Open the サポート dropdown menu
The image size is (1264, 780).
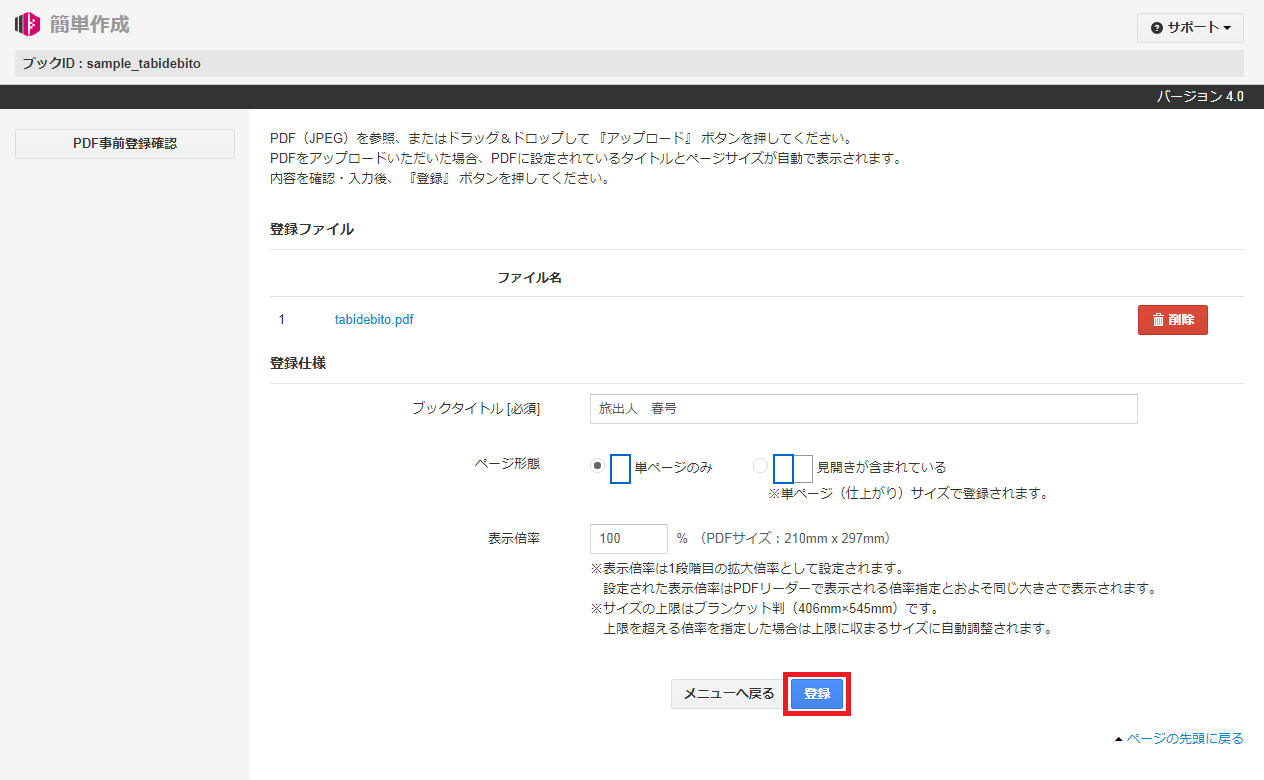coord(1190,28)
